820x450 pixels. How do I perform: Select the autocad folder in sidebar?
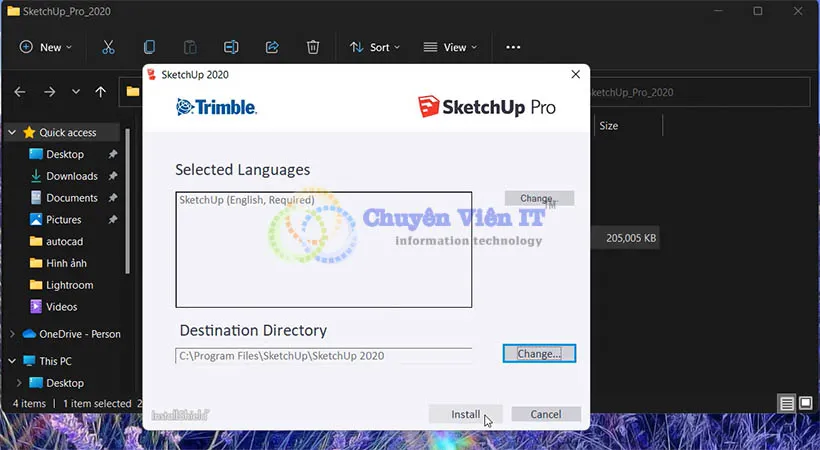[65, 242]
